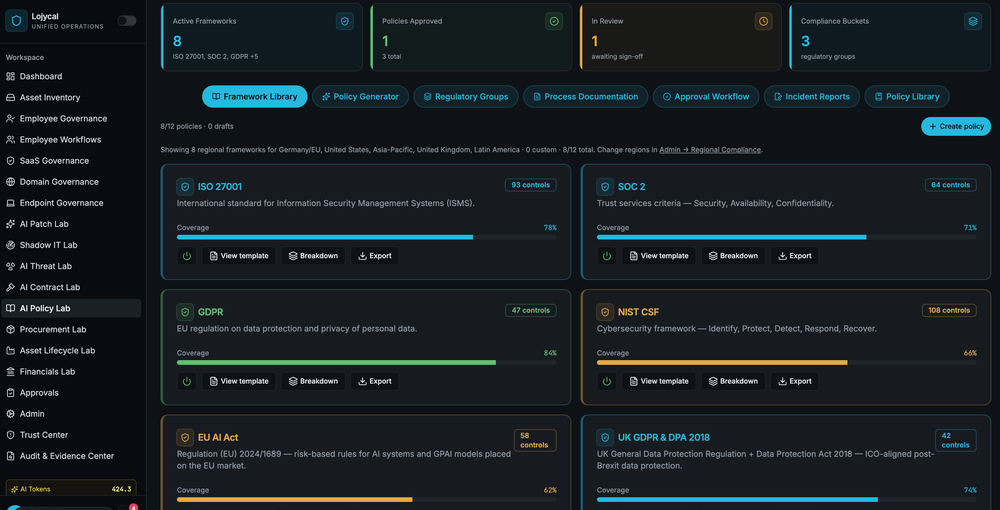The height and width of the screenshot is (510, 1000).
Task: Click the AI Policy Lab book icon
Action: tap(10, 308)
